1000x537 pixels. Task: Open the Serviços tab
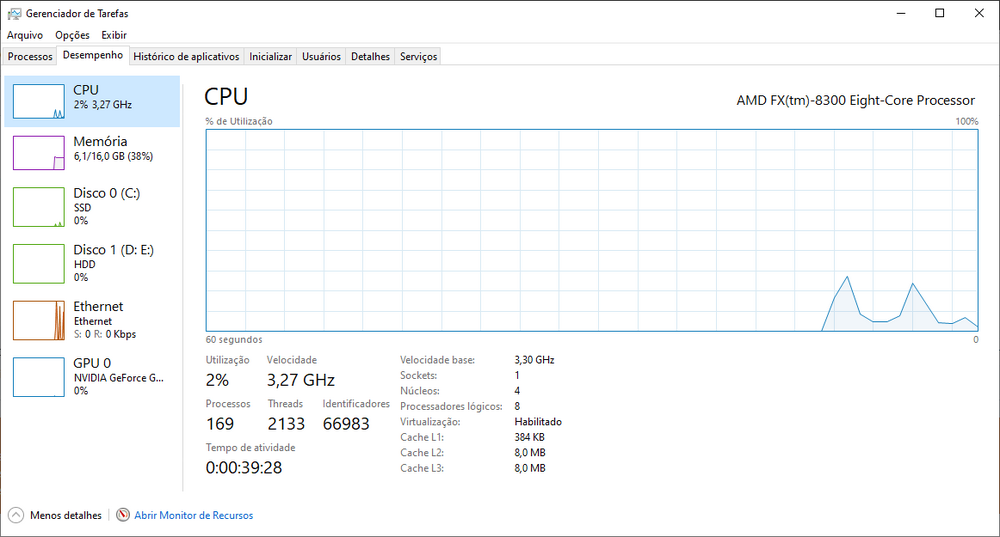[x=418, y=57]
